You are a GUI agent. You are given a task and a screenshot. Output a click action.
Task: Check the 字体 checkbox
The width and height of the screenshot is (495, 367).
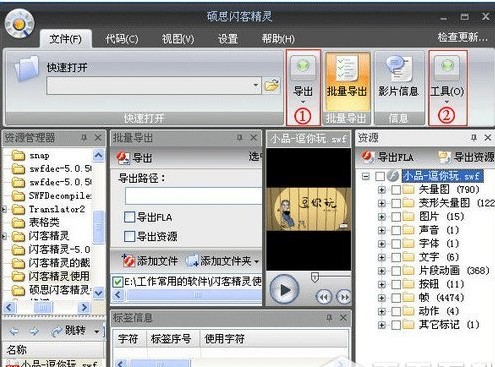tap(396, 244)
